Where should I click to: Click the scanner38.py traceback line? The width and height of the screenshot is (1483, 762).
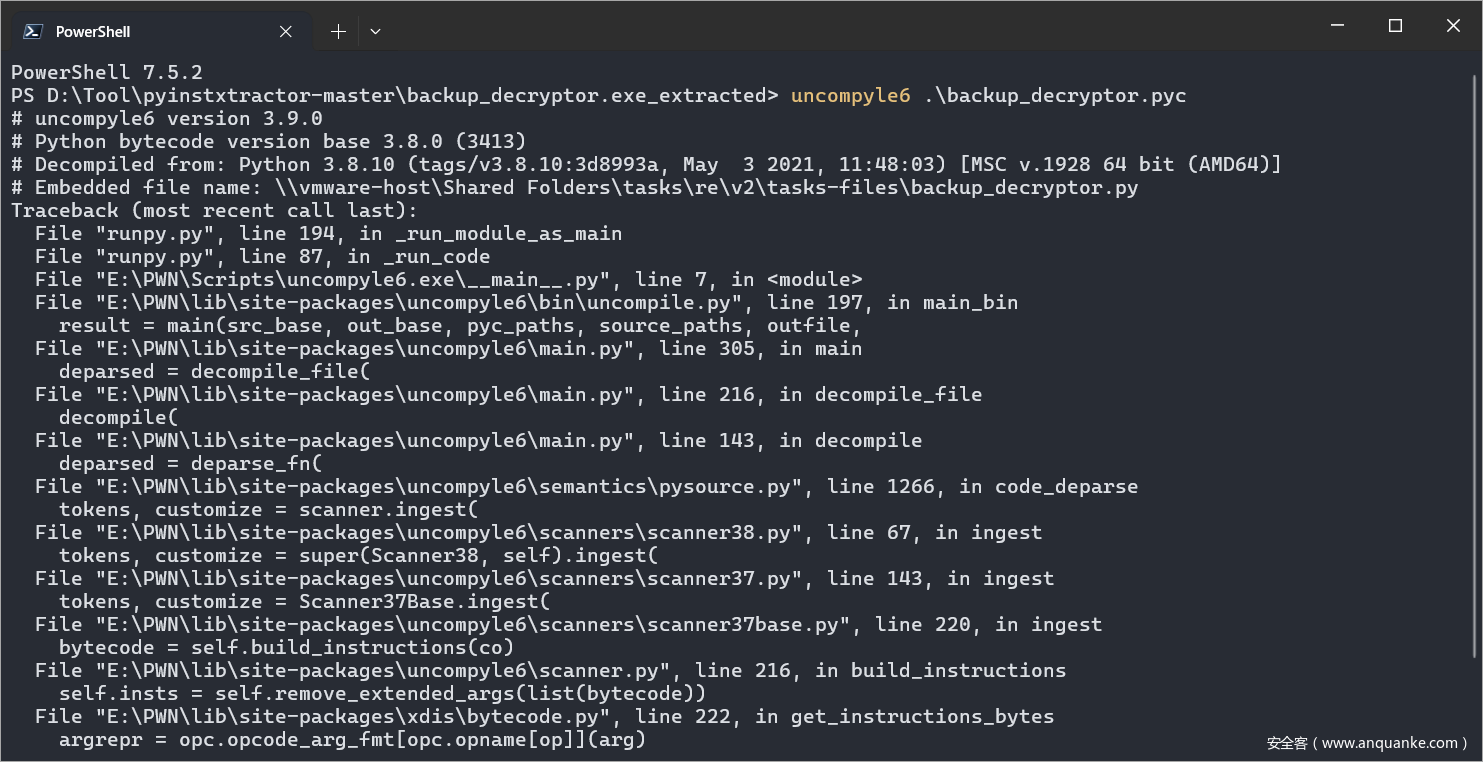538,533
